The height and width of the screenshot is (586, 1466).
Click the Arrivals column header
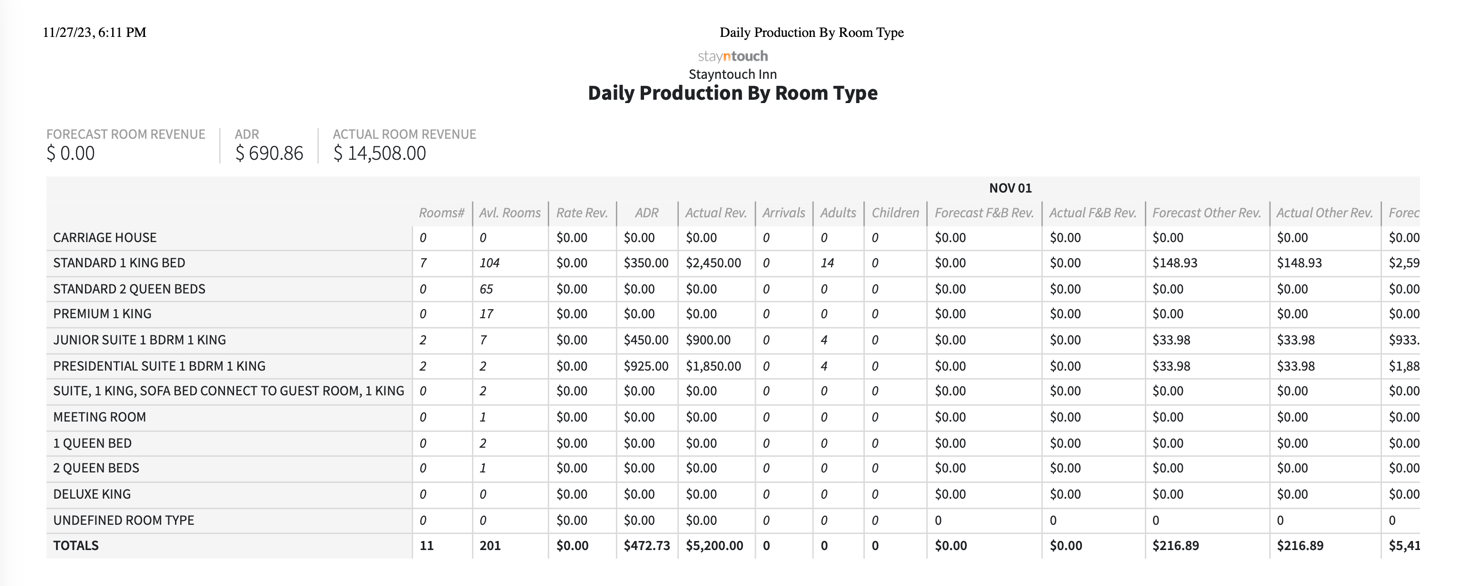pos(784,212)
